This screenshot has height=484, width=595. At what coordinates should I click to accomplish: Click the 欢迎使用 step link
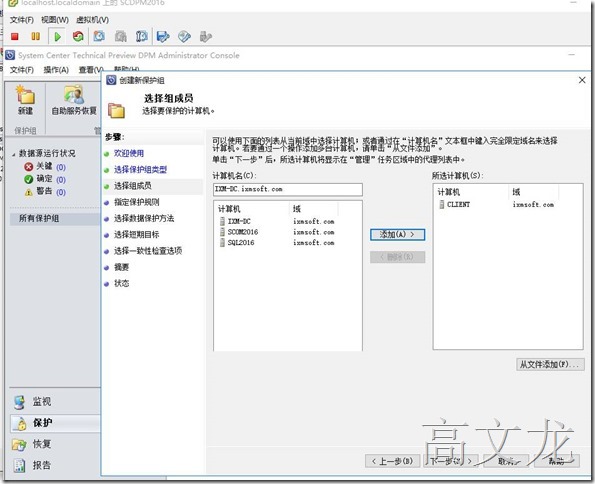(x=129, y=153)
